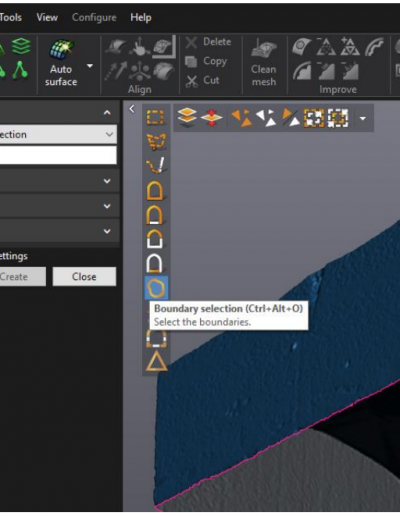Click the scissors Cut command
The height and width of the screenshot is (516, 400).
click(x=202, y=80)
